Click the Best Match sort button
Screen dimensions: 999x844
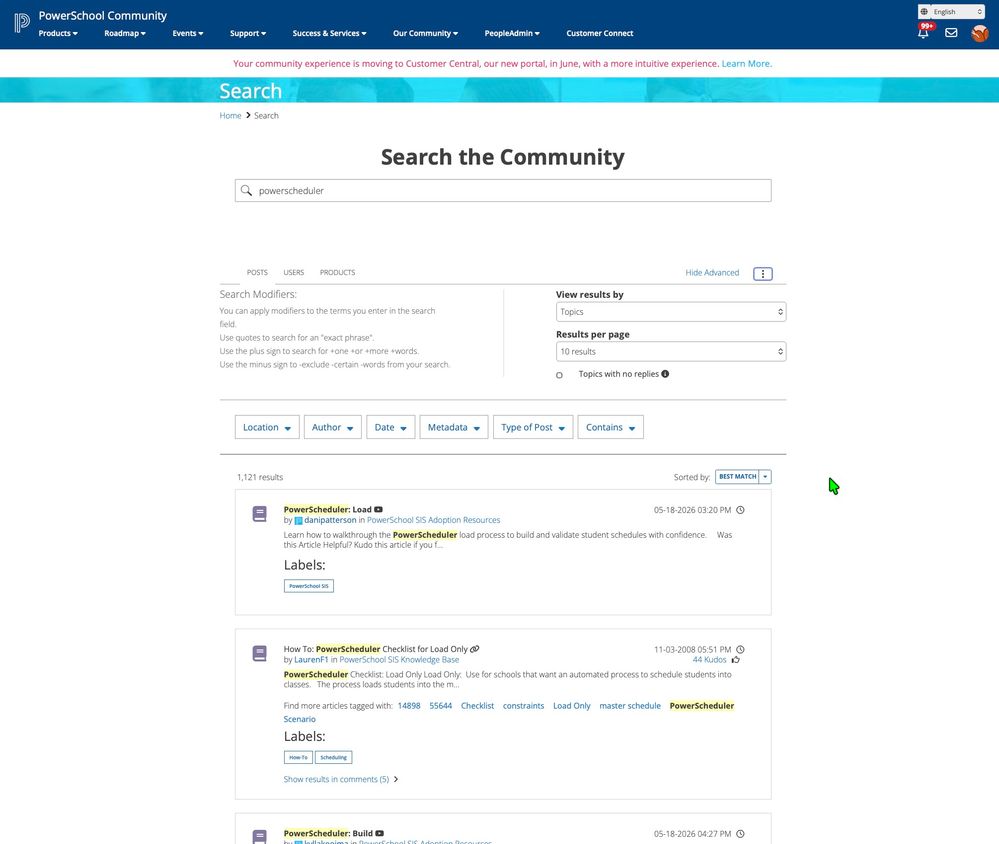737,476
